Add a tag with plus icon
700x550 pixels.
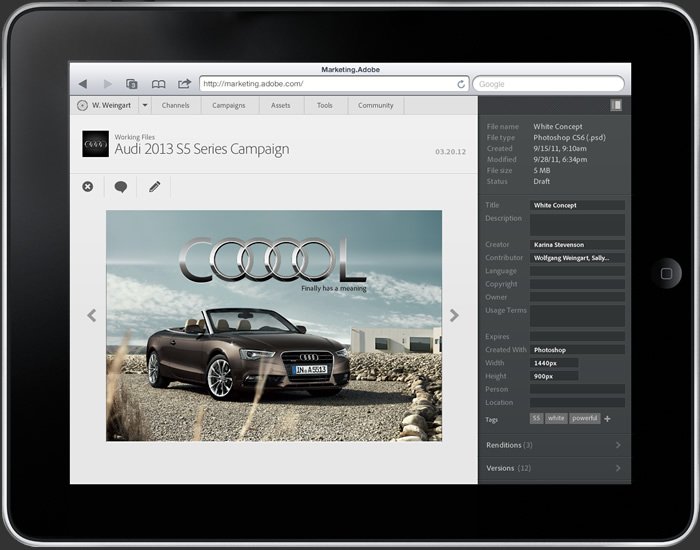(x=607, y=419)
